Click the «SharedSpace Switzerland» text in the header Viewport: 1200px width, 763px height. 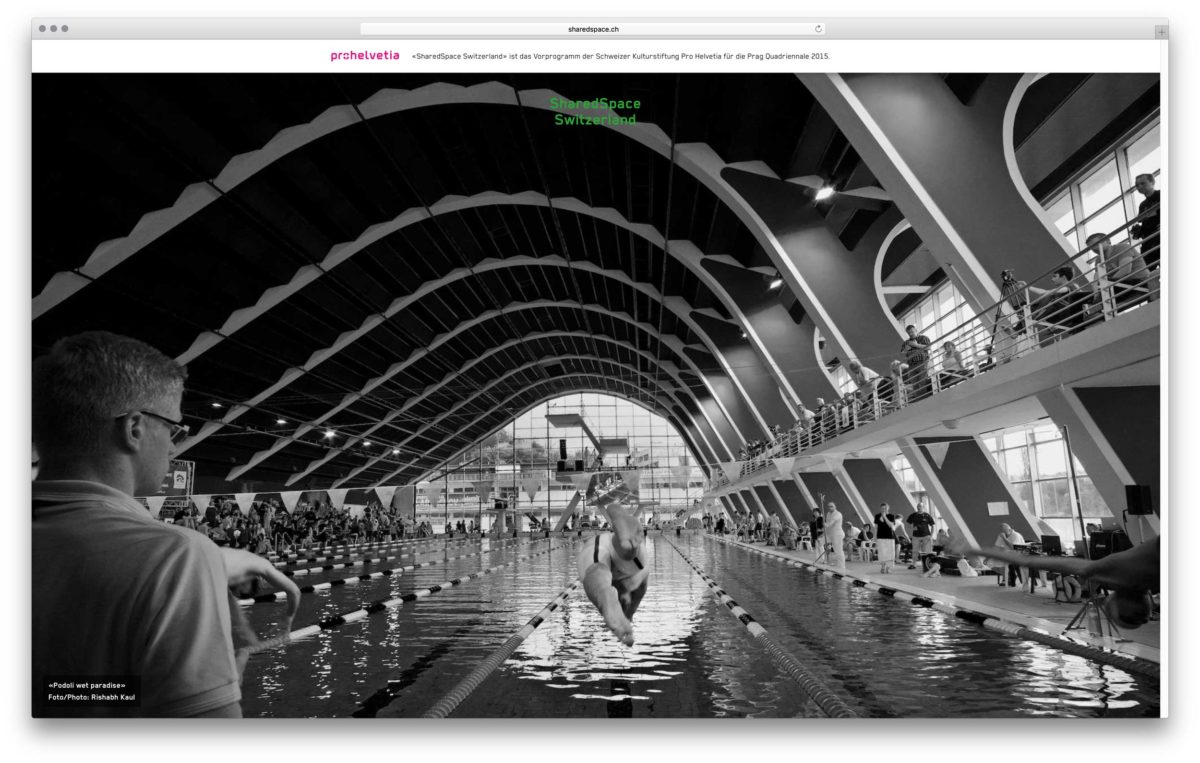pos(459,56)
